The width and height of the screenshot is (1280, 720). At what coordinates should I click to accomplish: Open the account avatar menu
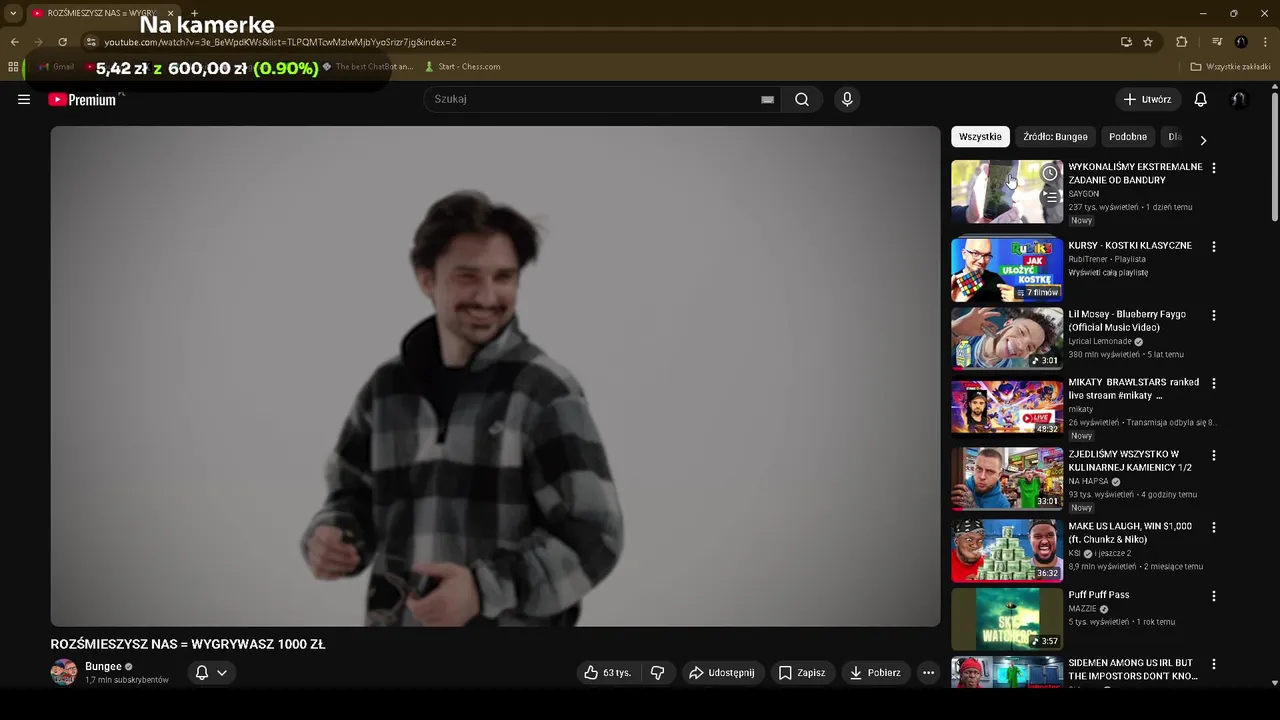tap(1238, 99)
